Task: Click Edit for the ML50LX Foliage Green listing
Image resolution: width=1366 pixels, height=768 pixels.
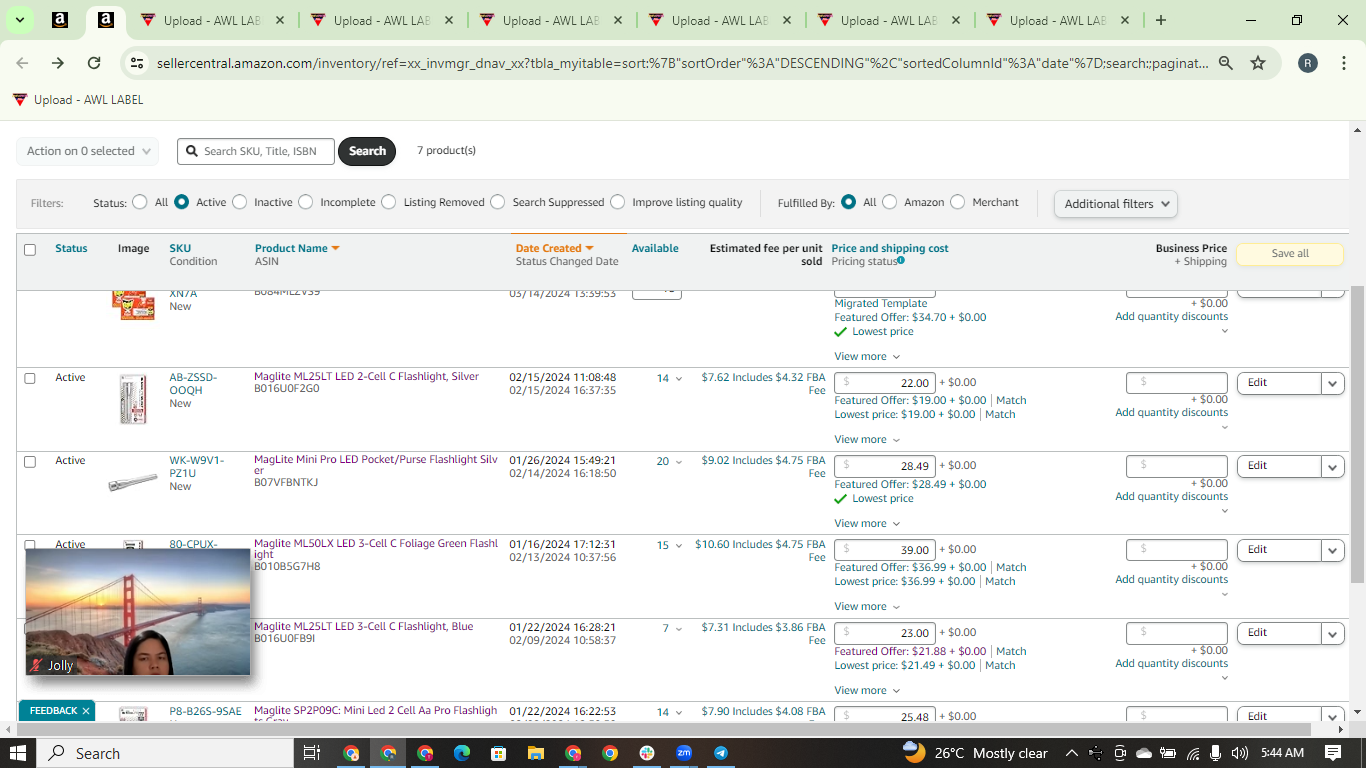Action: (1279, 550)
